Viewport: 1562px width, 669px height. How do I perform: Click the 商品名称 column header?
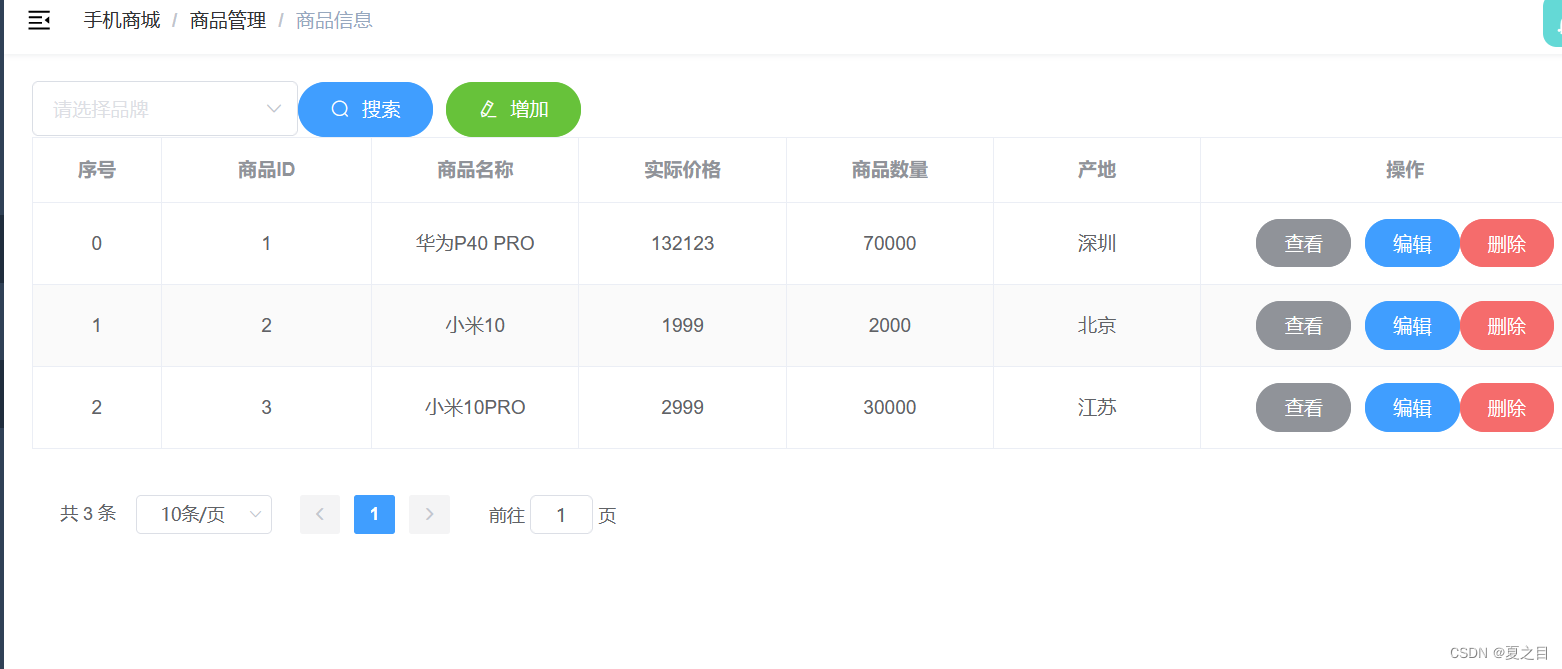coord(475,170)
